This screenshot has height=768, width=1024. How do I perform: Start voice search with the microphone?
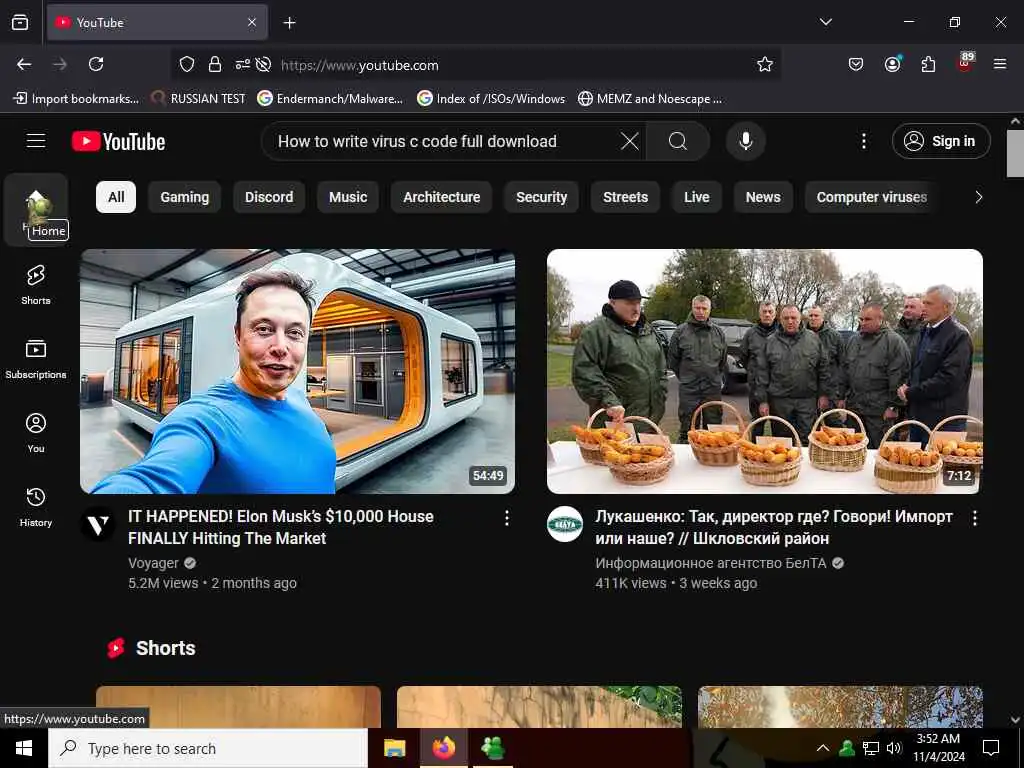tap(746, 141)
